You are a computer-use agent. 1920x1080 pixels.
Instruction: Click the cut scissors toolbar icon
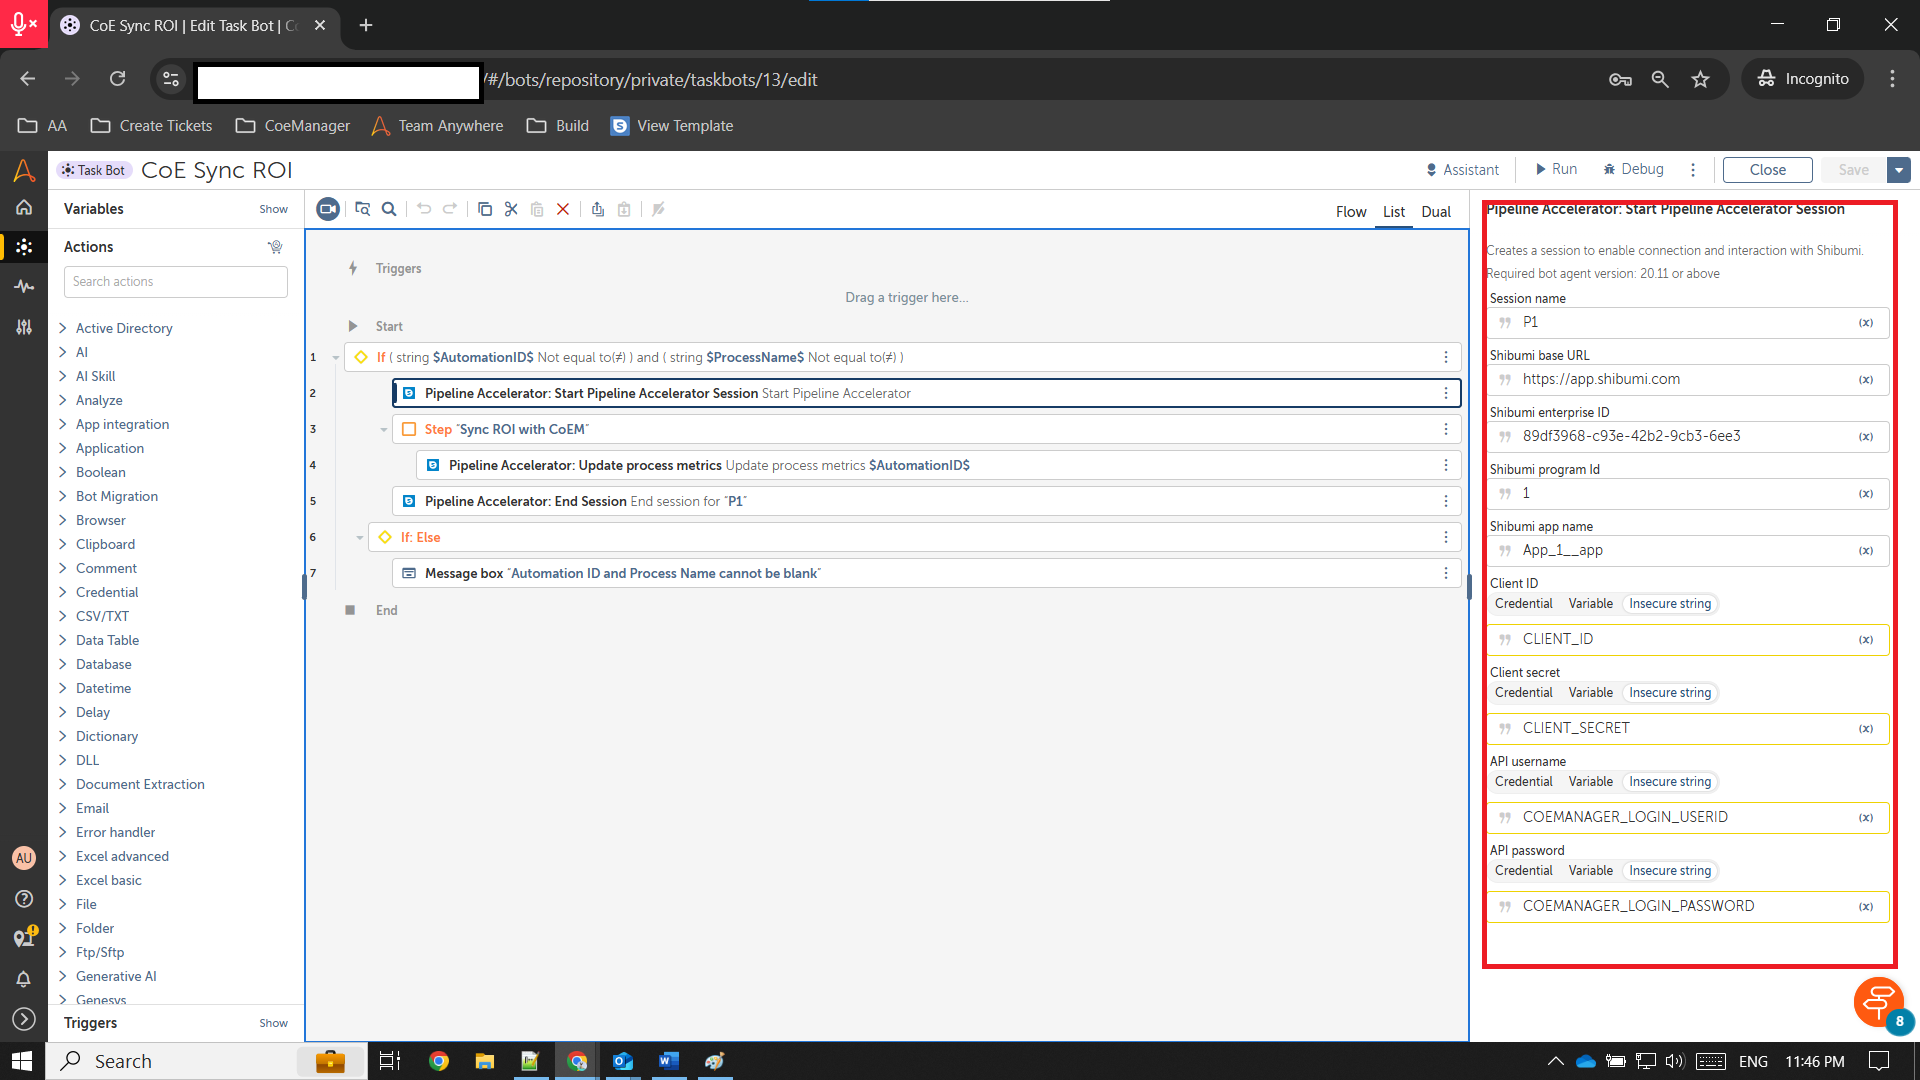click(511, 209)
